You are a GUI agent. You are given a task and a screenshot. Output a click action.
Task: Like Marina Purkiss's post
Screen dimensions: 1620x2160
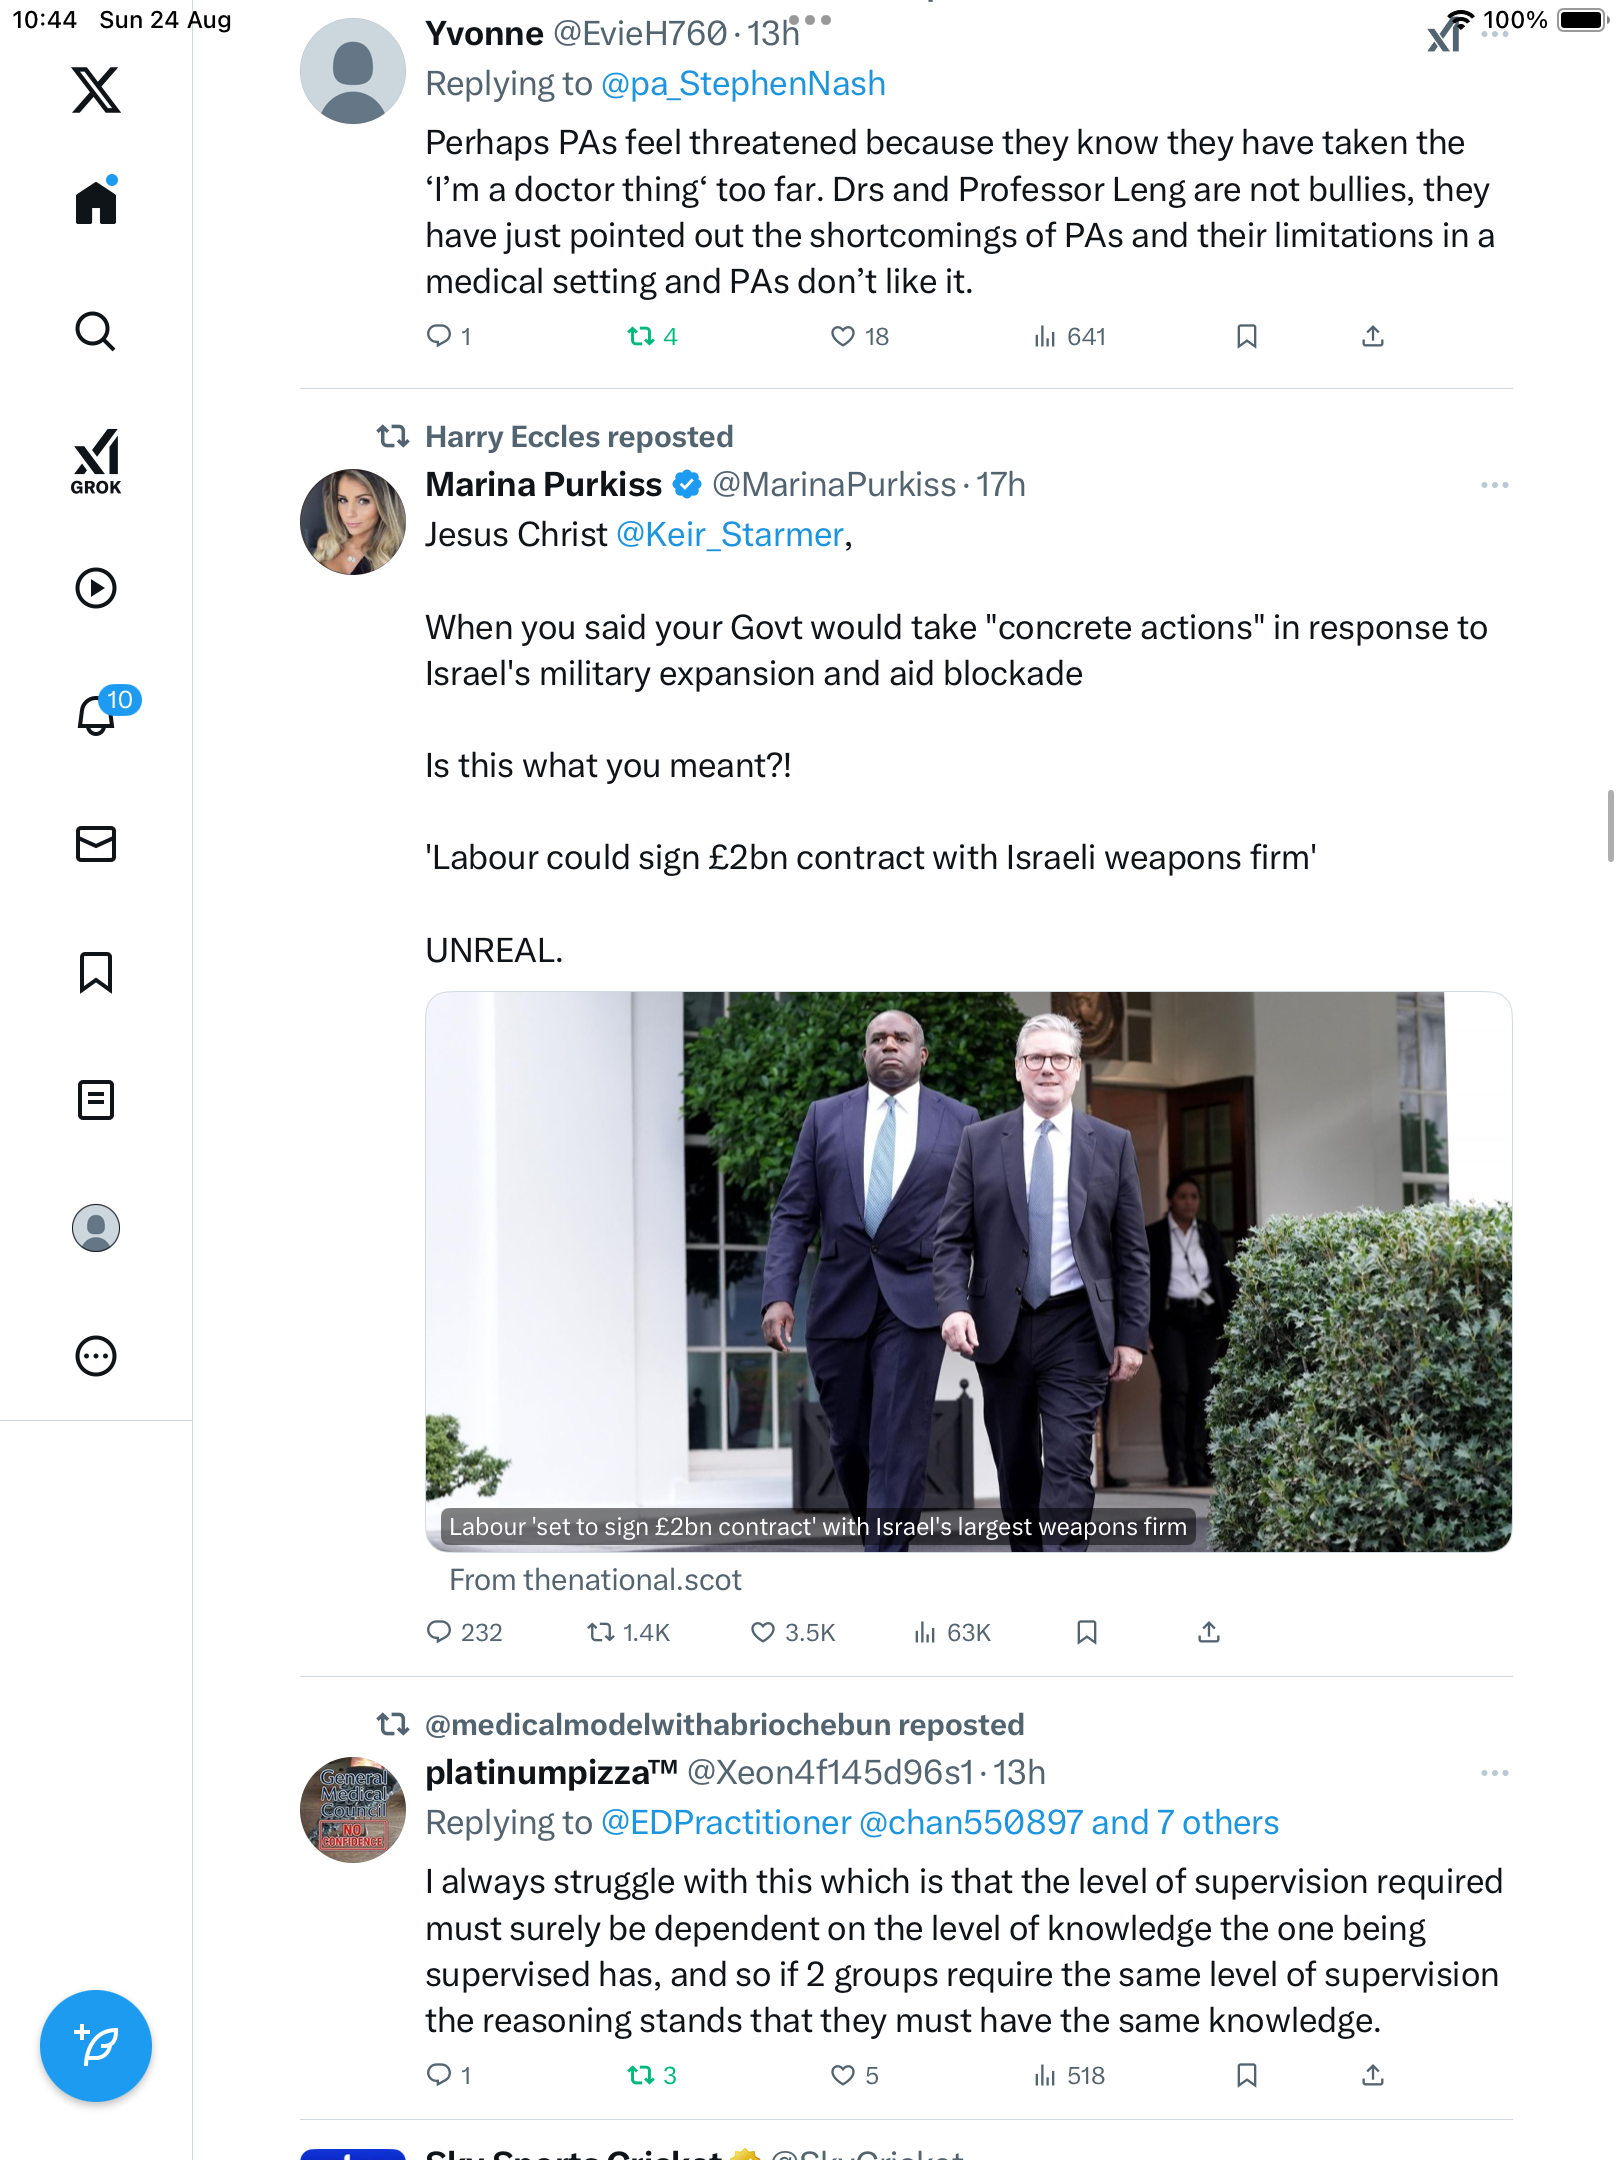coord(763,1633)
